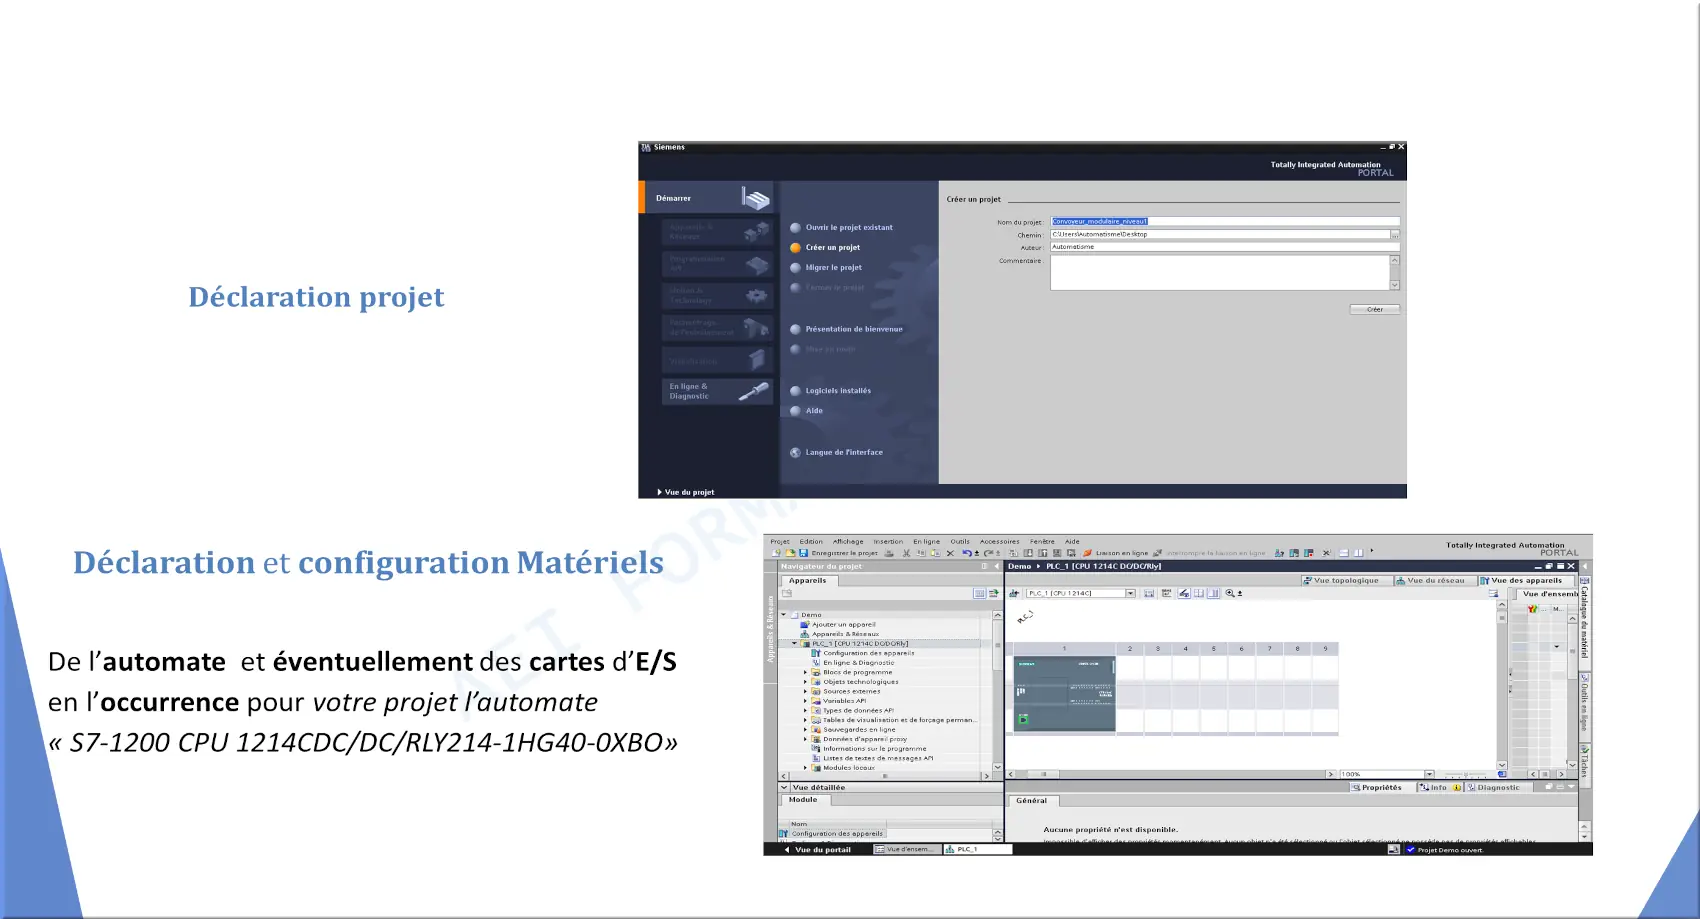1700x919 pixels.
Task: Click the Auteur input field
Action: tap(1225, 247)
